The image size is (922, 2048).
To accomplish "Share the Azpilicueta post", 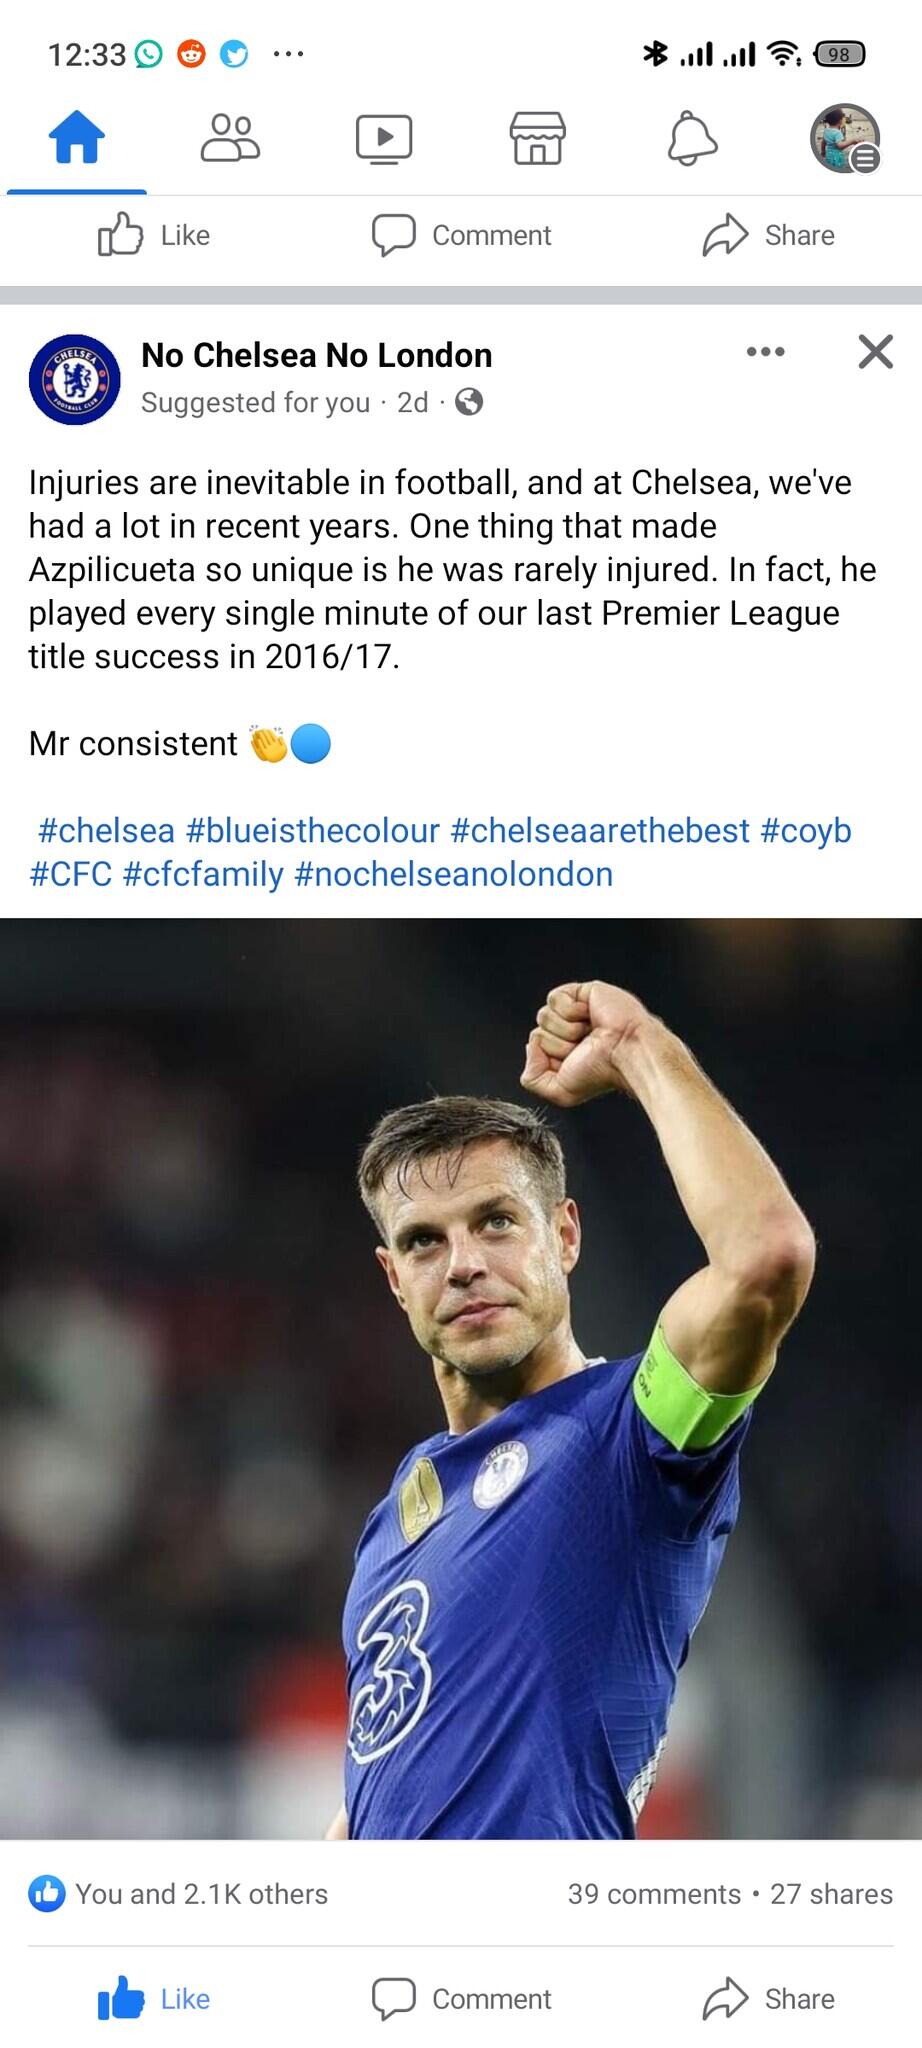I will click(x=768, y=1998).
